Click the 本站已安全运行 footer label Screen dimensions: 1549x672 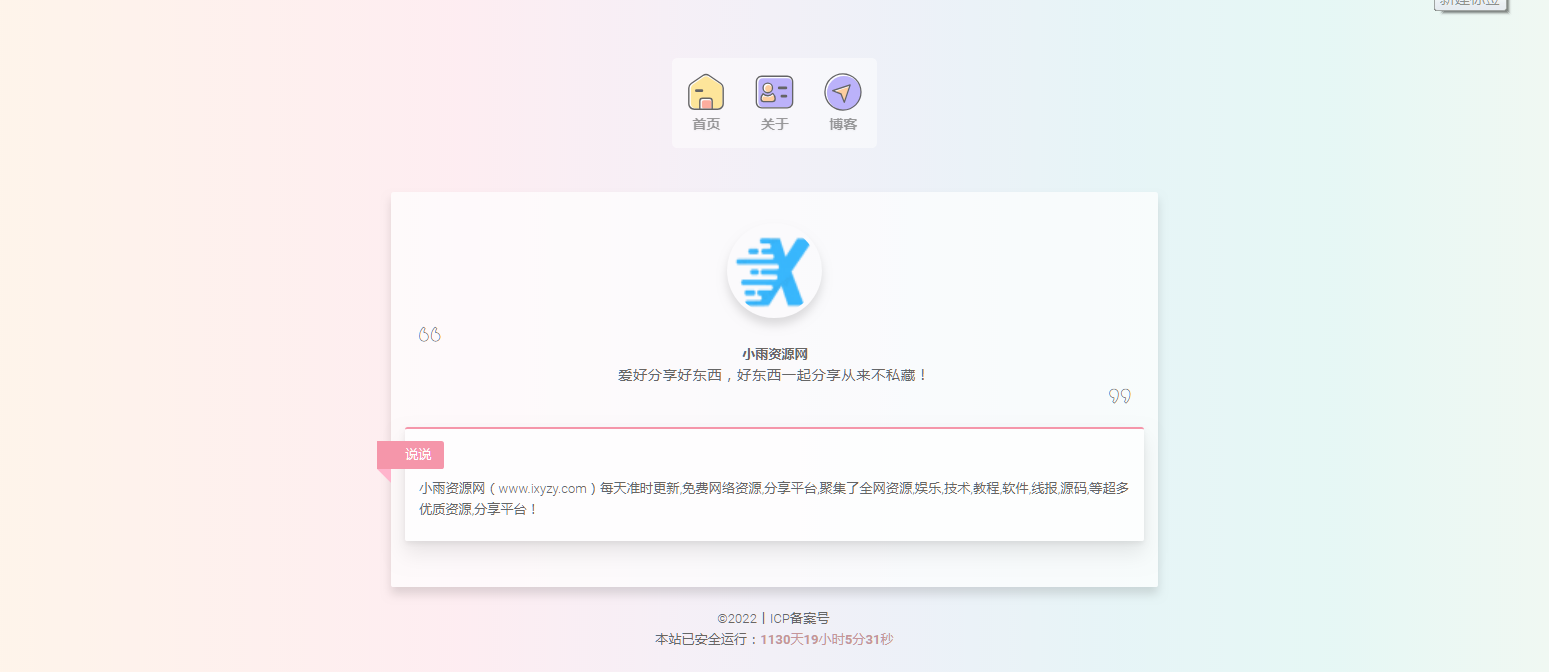click(706, 639)
